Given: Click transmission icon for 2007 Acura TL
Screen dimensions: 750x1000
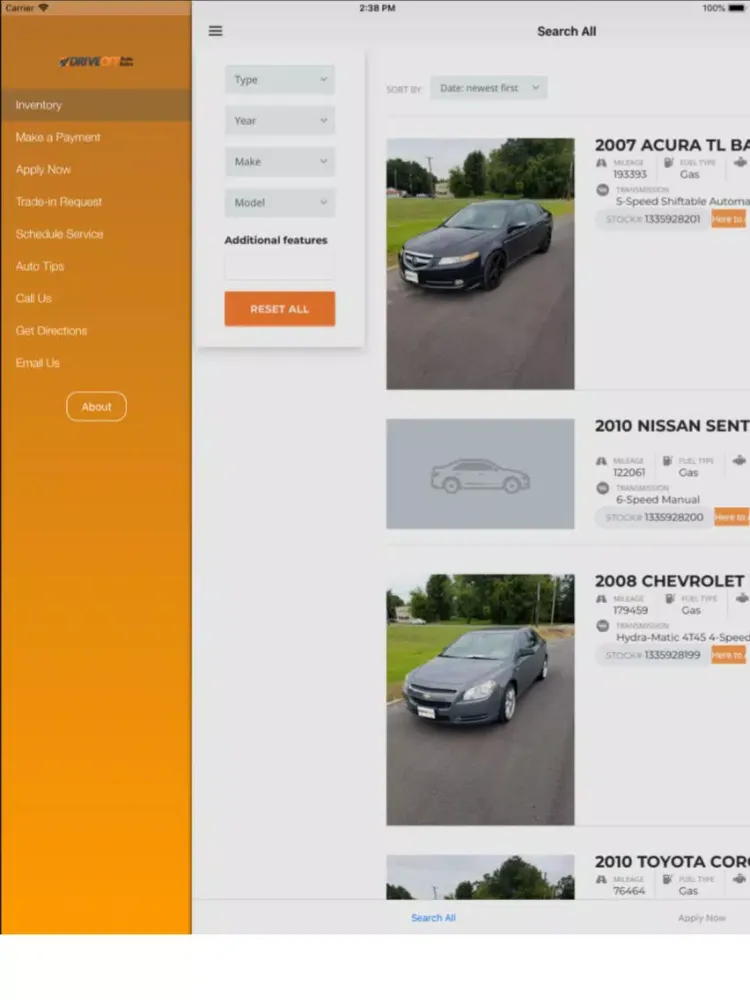Looking at the screenshot, I should 602,190.
